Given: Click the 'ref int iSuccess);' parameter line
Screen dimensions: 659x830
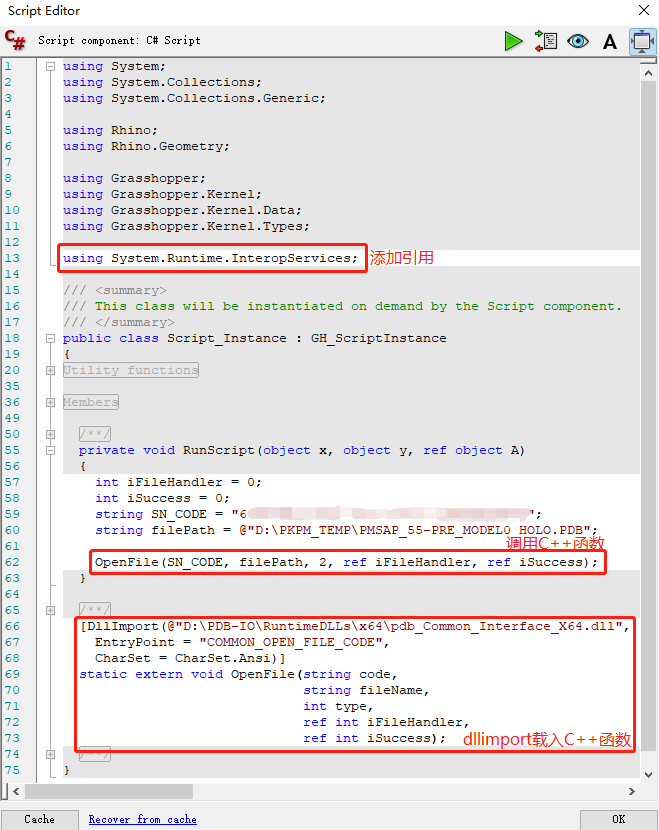Looking at the screenshot, I should pos(374,738).
